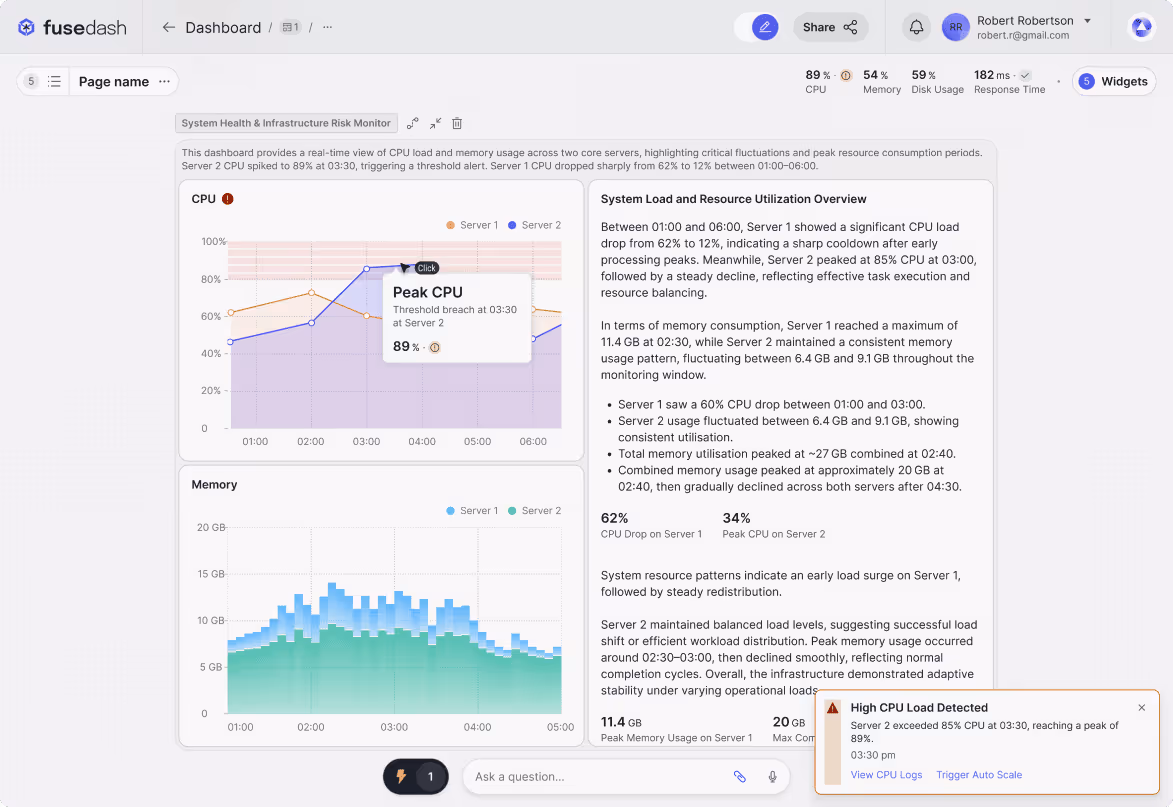Expand the breadcrumb ellipsis menu
Image resolution: width=1173 pixels, height=807 pixels.
coord(326,28)
